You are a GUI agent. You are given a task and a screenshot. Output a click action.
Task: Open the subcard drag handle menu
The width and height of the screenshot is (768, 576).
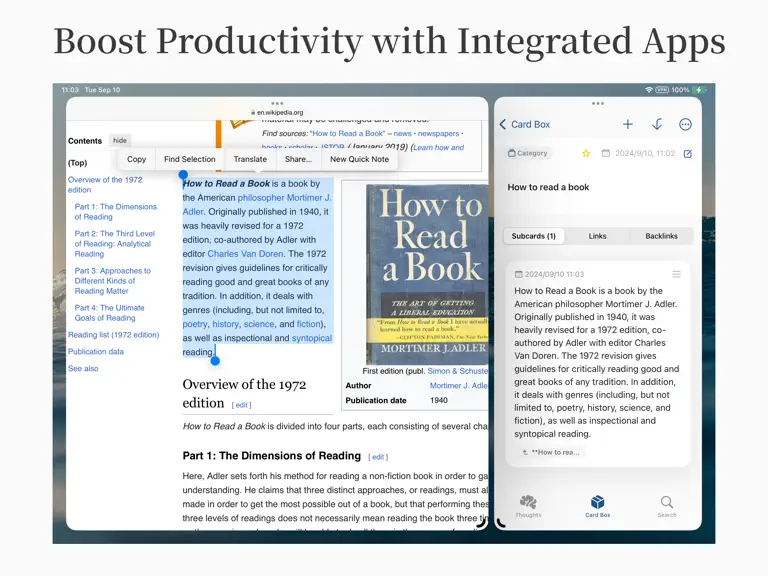[676, 274]
